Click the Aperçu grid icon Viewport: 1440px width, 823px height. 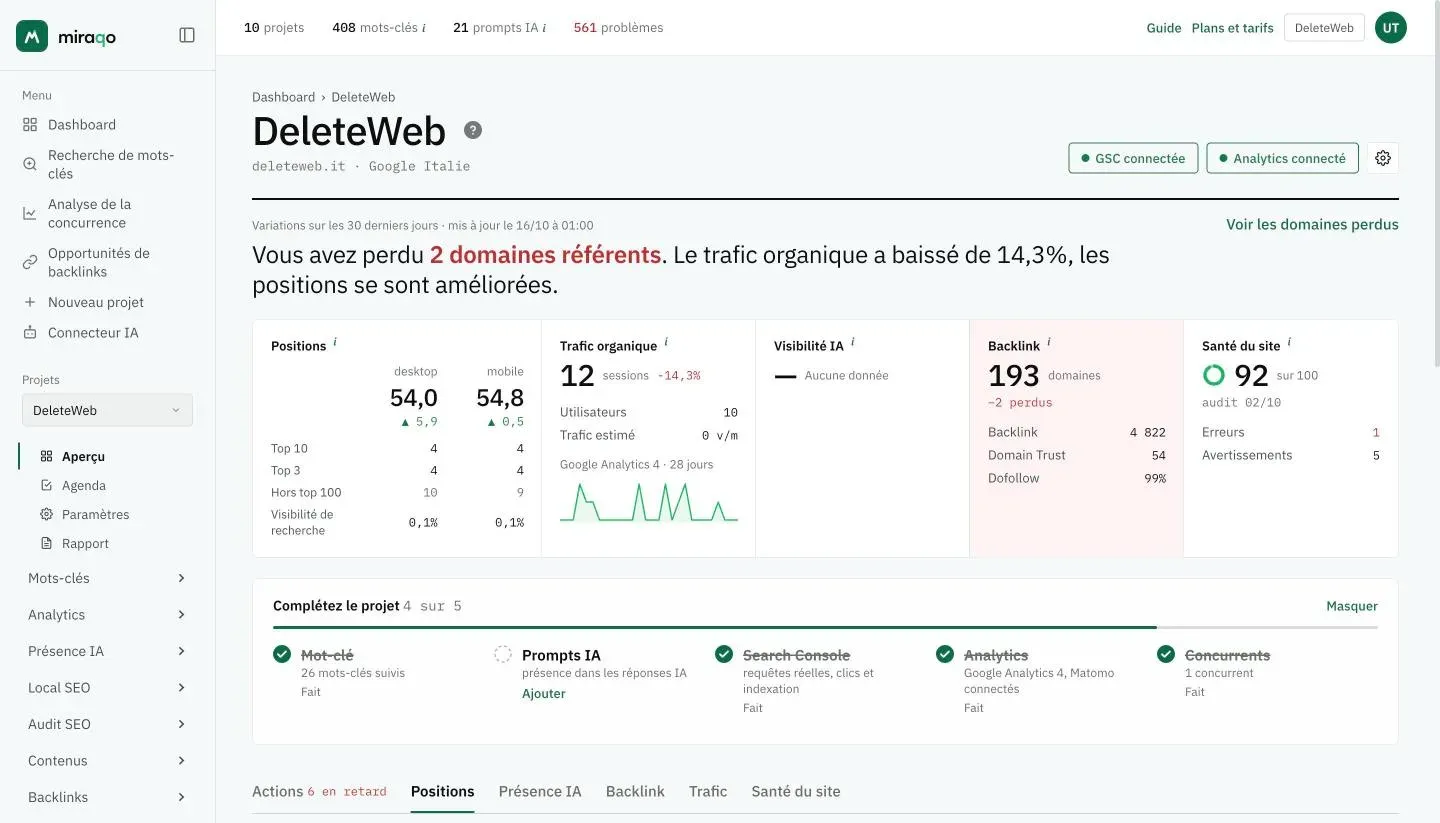(x=46, y=456)
